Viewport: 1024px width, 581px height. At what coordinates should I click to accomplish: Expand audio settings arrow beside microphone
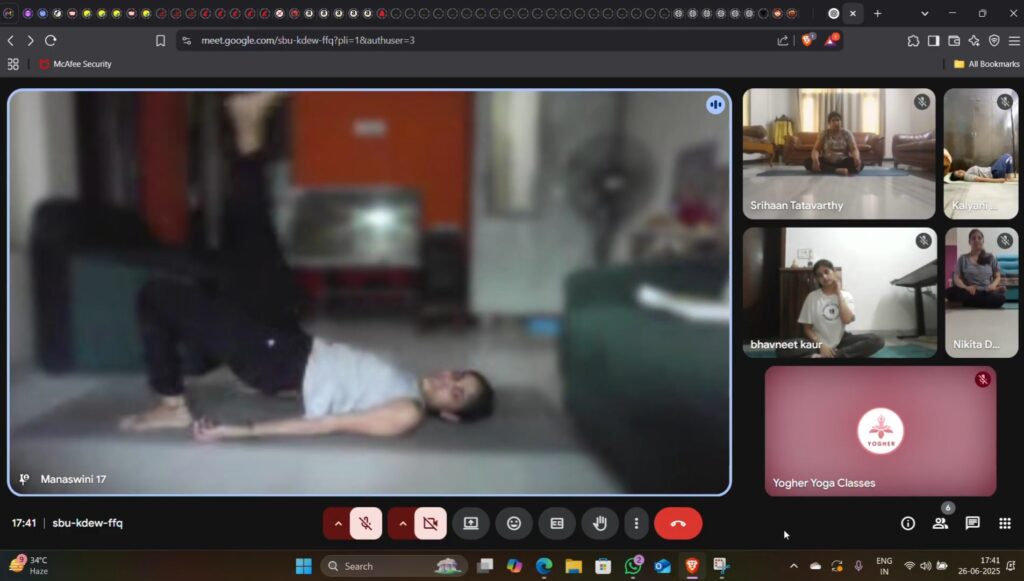(338, 523)
